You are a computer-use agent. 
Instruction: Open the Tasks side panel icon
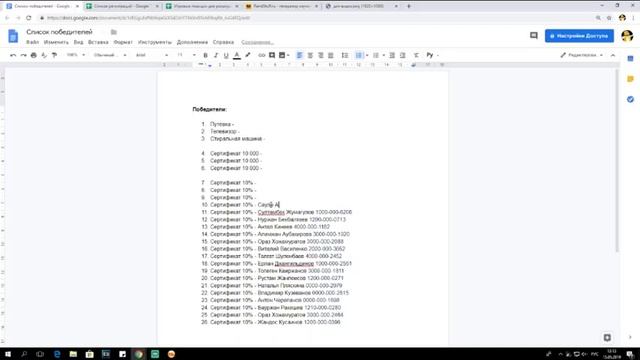click(630, 99)
